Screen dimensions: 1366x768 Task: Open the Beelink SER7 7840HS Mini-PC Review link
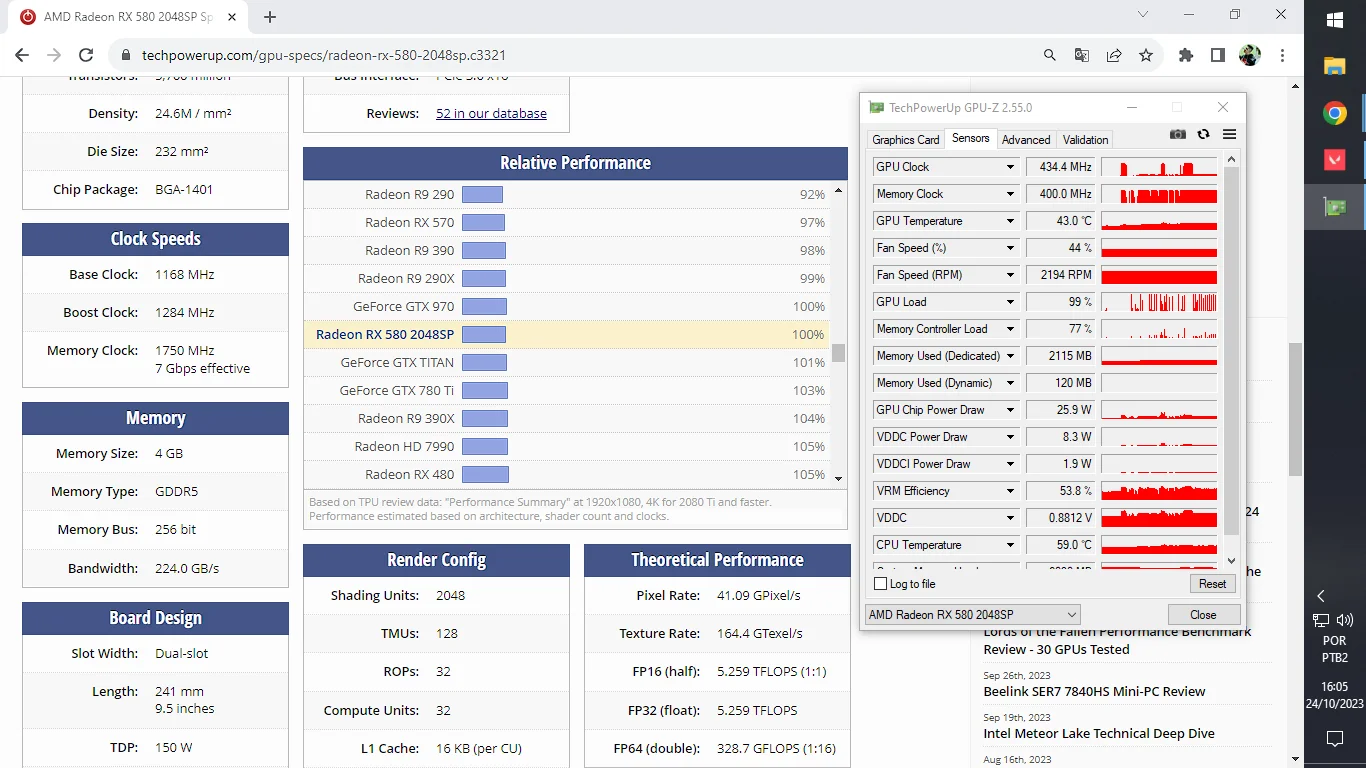[1094, 691]
